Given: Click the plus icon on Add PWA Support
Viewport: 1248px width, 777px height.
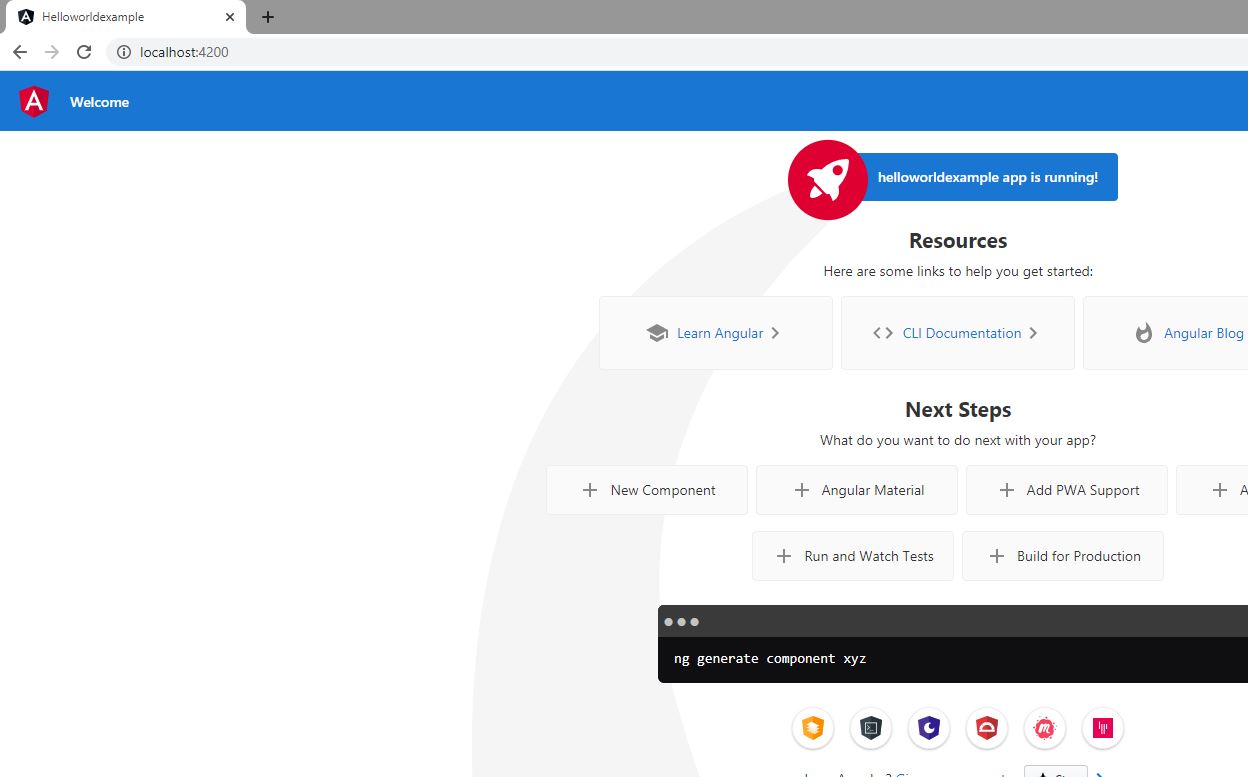Looking at the screenshot, I should click(x=1007, y=490).
